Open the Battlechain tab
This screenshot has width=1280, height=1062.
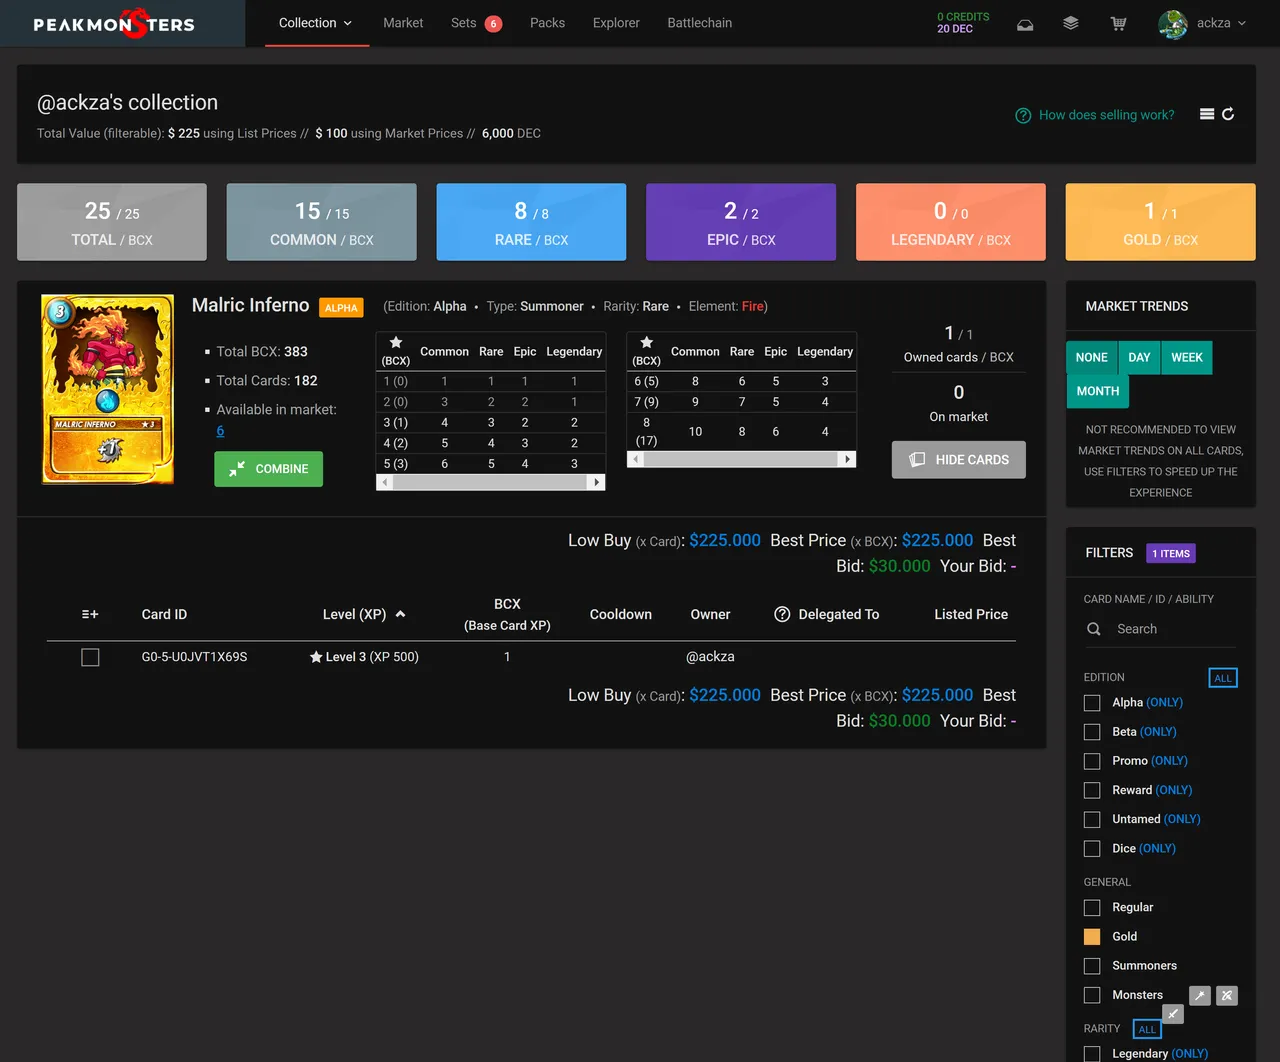click(x=700, y=23)
